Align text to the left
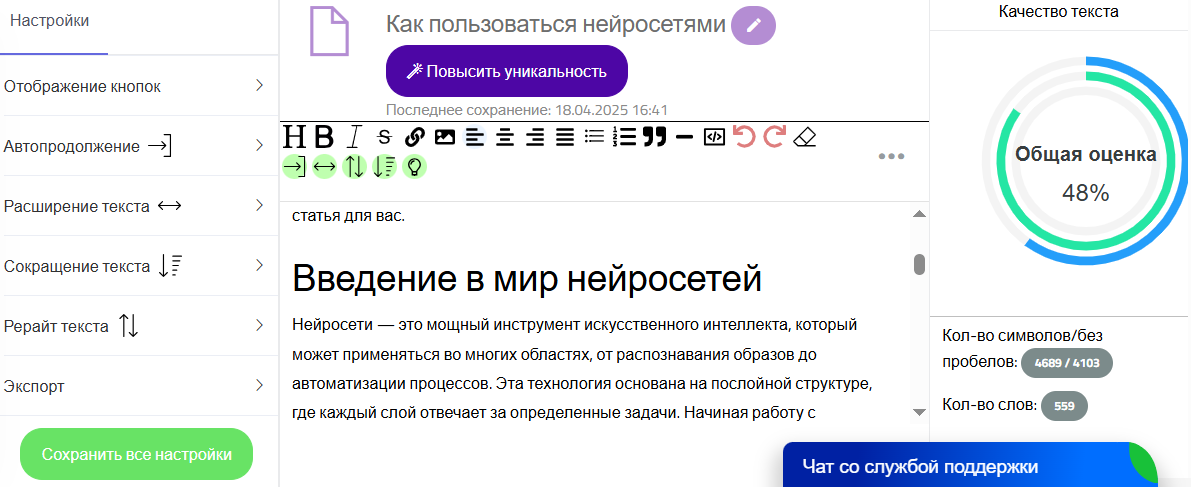Screen dimensions: 1191x487 point(474,137)
